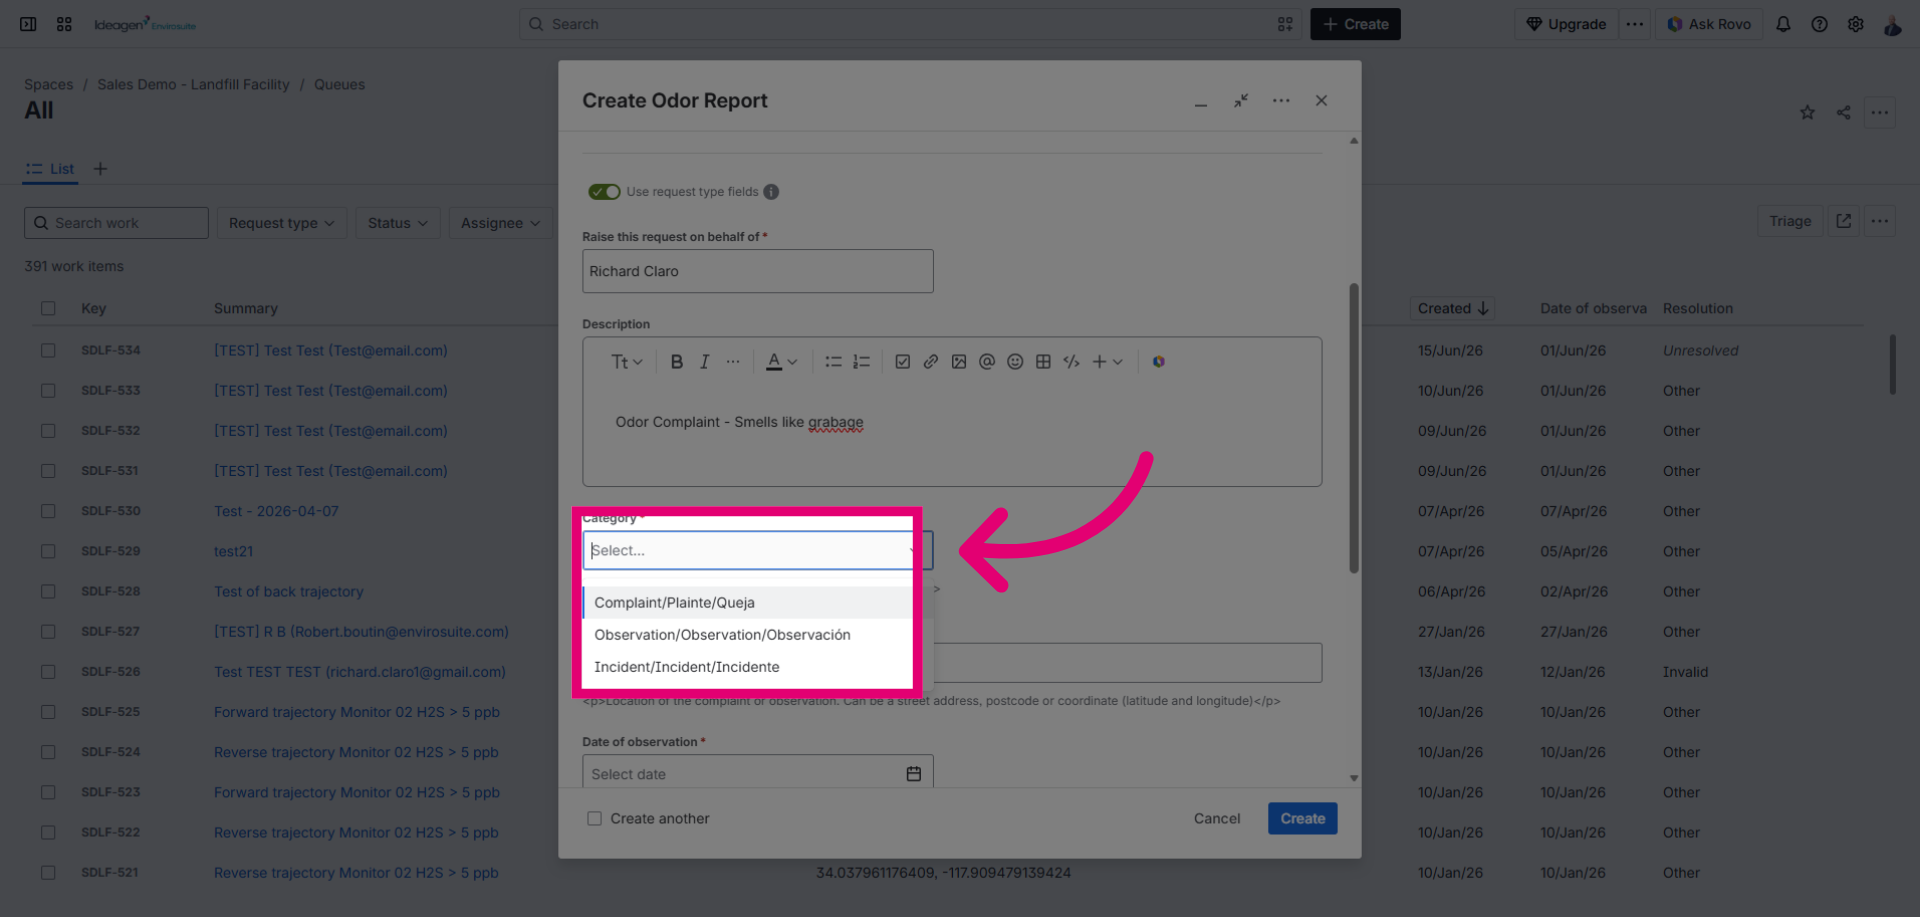Screen dimensions: 1920x917
Task: Sort by the Created column header
Action: [1454, 309]
